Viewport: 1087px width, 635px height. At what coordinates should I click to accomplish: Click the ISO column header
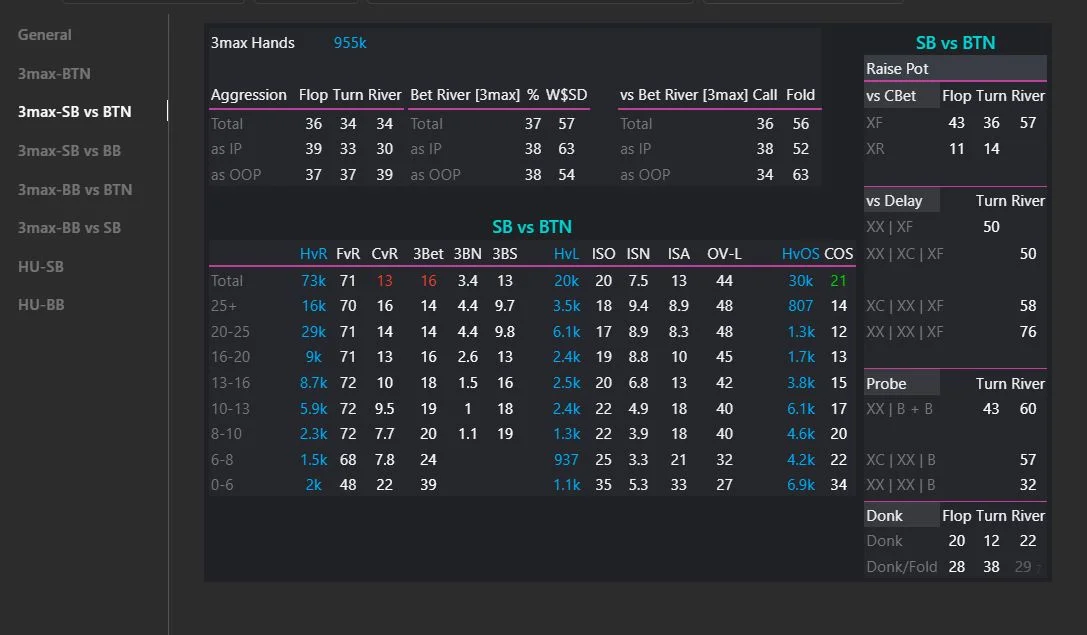[x=604, y=254]
